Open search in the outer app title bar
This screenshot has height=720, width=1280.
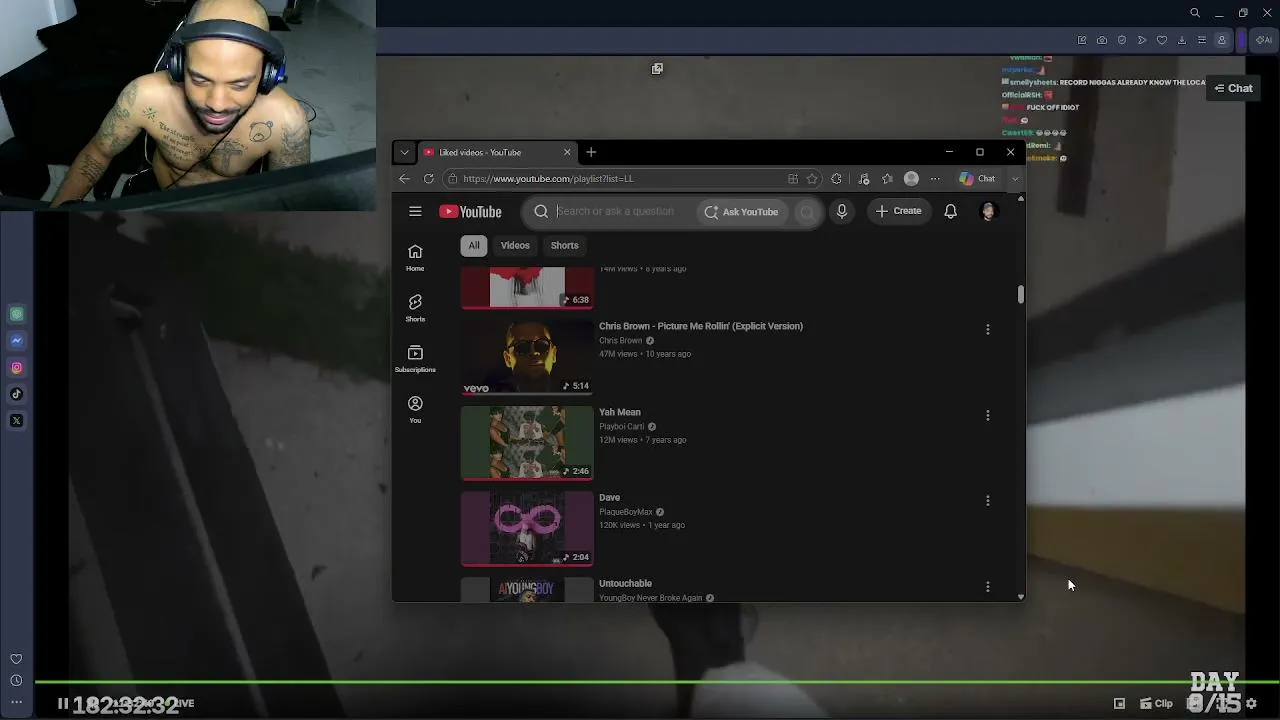[1195, 13]
